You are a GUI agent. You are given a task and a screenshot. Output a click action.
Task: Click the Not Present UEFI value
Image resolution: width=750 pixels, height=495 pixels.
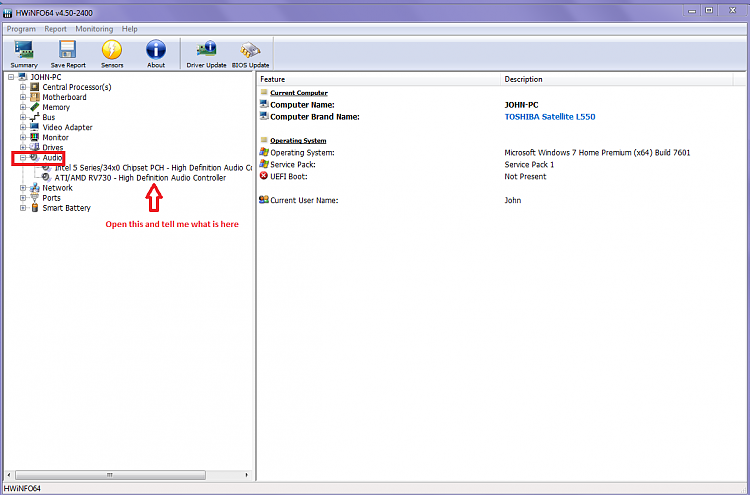(525, 176)
